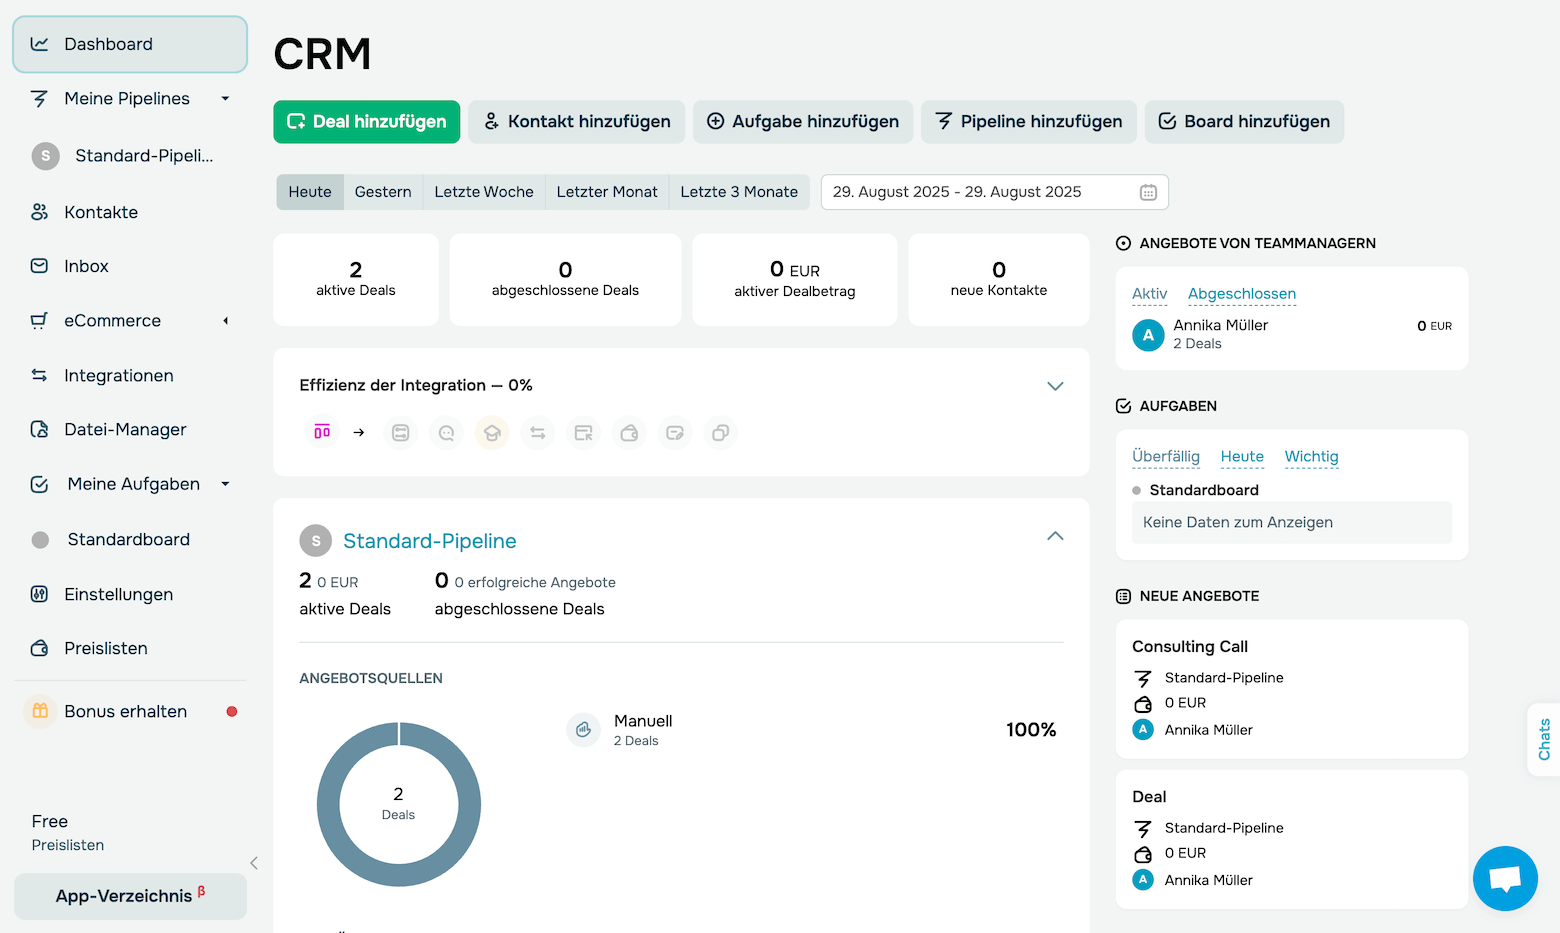Click the Kontakte sidebar icon

click(x=40, y=212)
